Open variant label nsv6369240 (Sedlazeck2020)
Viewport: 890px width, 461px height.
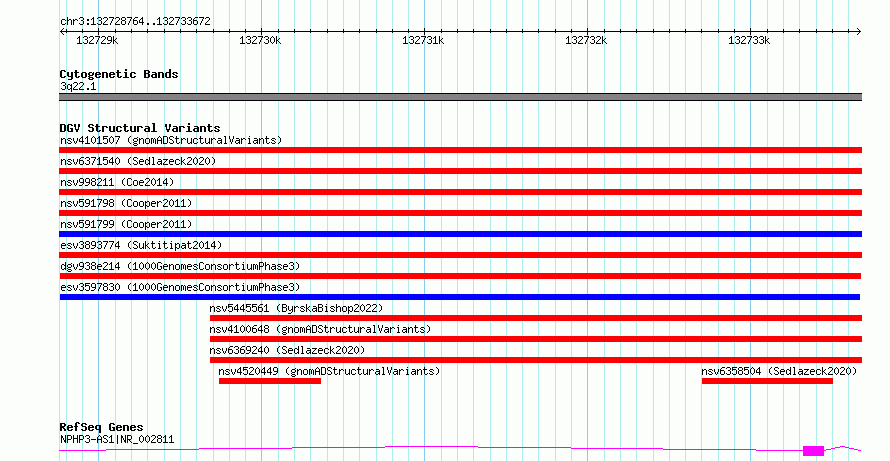tap(287, 350)
